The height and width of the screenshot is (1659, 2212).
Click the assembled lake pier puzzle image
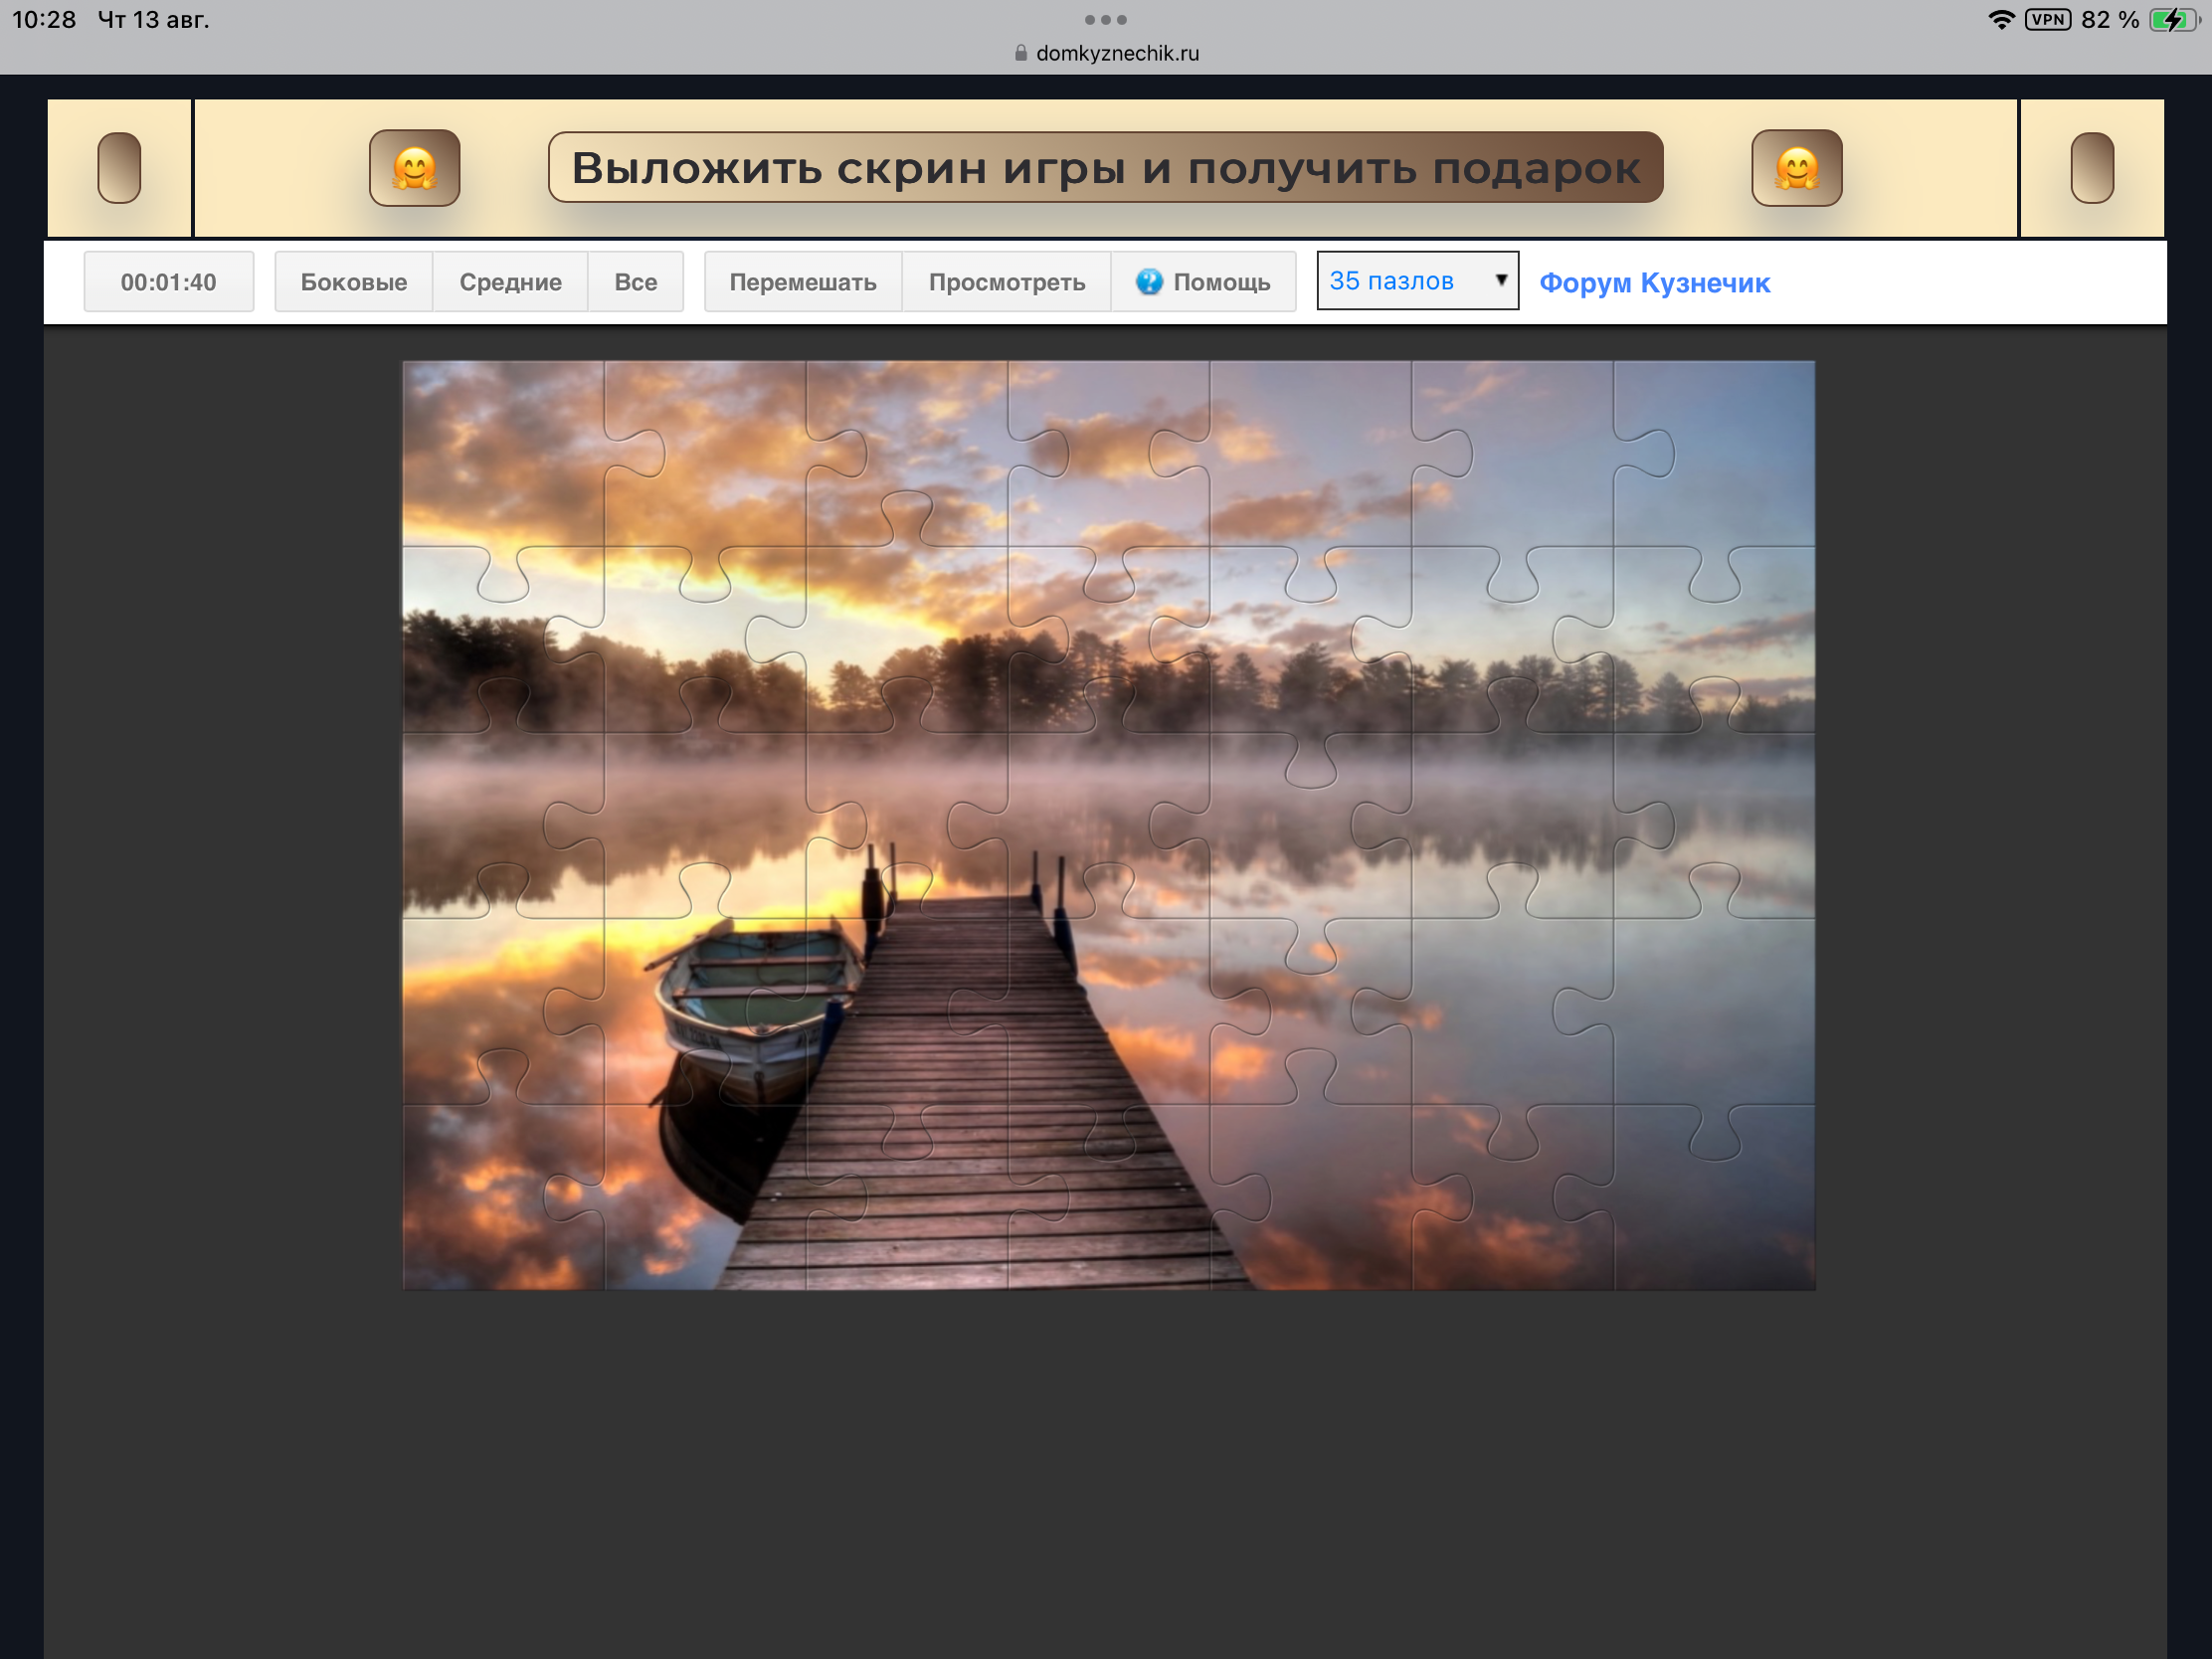tap(1108, 825)
